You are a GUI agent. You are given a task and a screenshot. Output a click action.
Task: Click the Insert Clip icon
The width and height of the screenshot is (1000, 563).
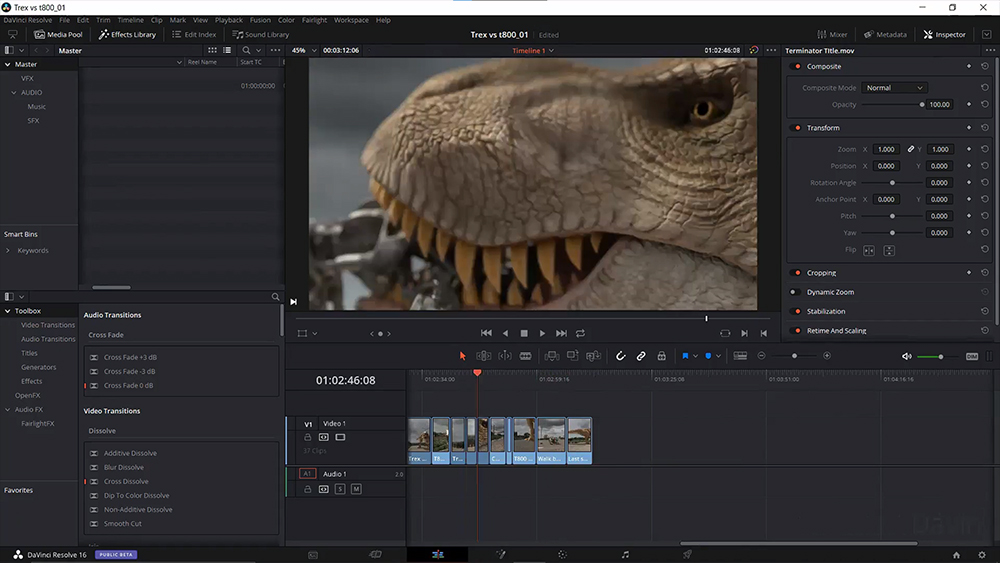[552, 356]
